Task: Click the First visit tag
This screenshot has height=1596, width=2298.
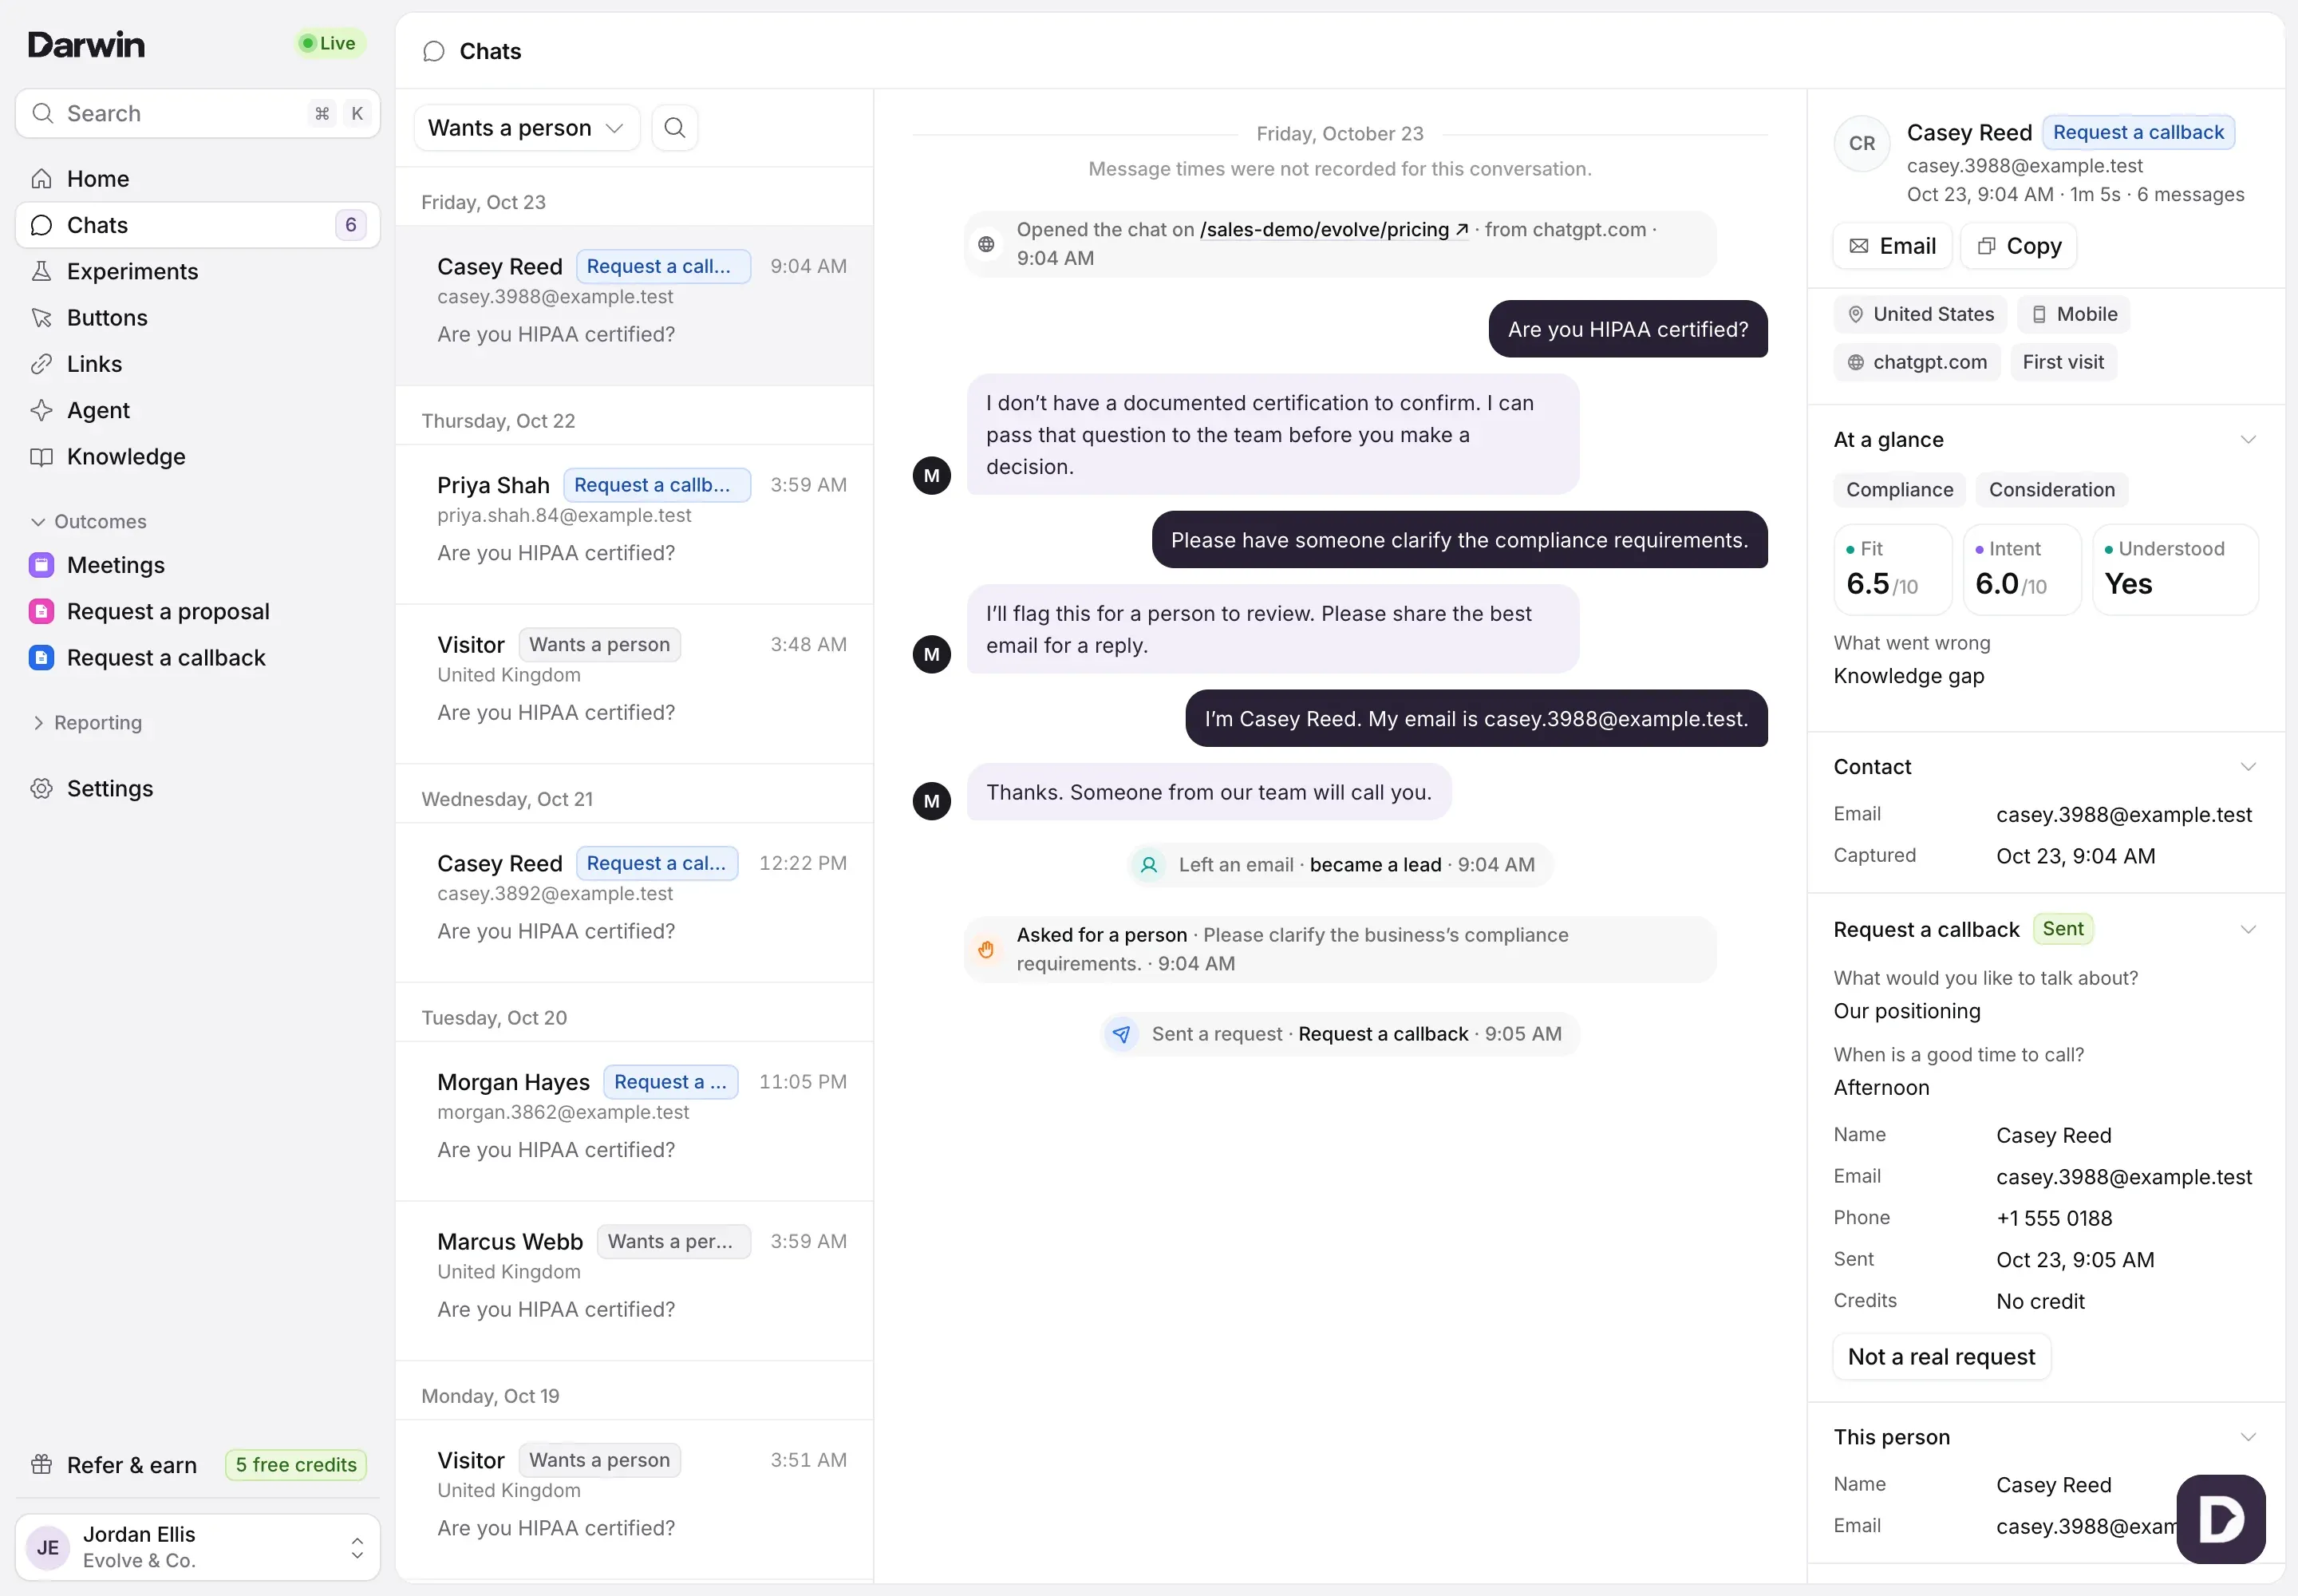Action: tap(2063, 362)
